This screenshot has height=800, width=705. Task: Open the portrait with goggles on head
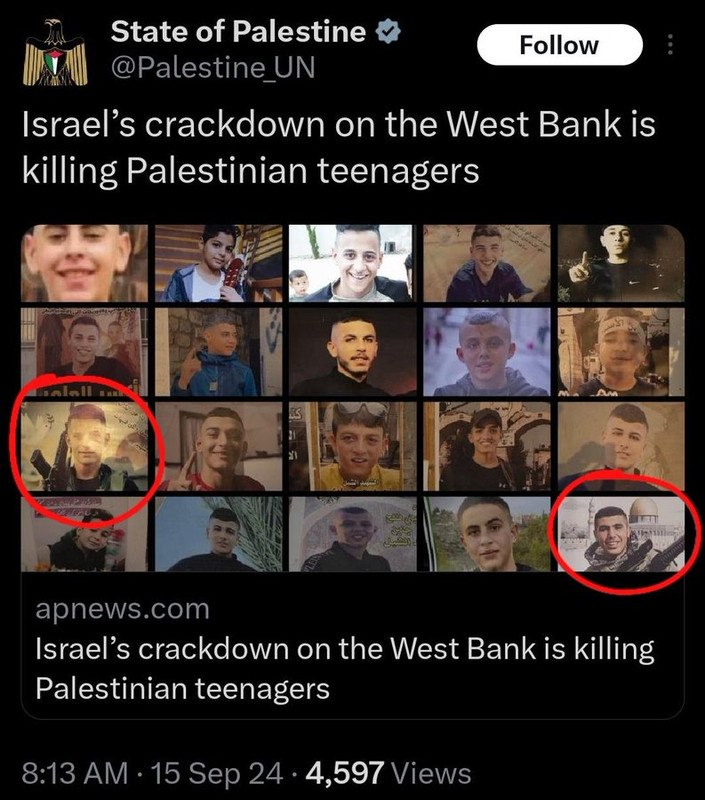352,446
